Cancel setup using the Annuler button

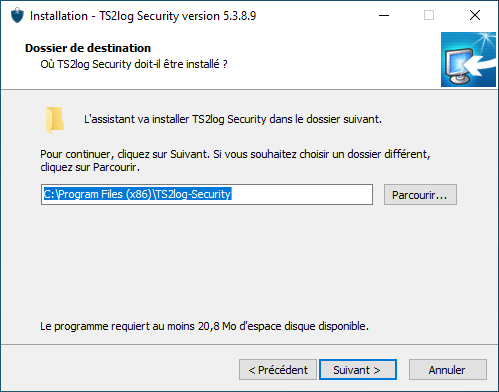tap(448, 370)
